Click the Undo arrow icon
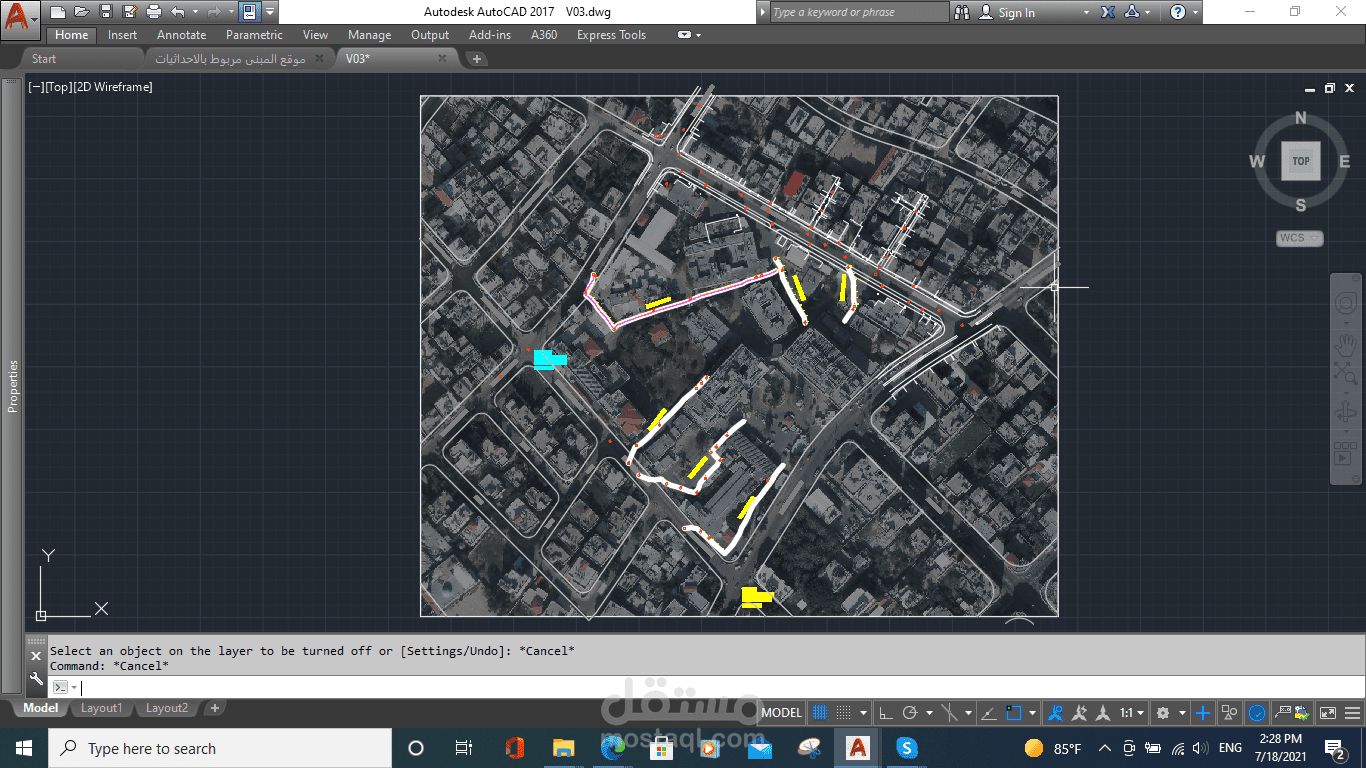This screenshot has width=1366, height=768. coord(177,12)
